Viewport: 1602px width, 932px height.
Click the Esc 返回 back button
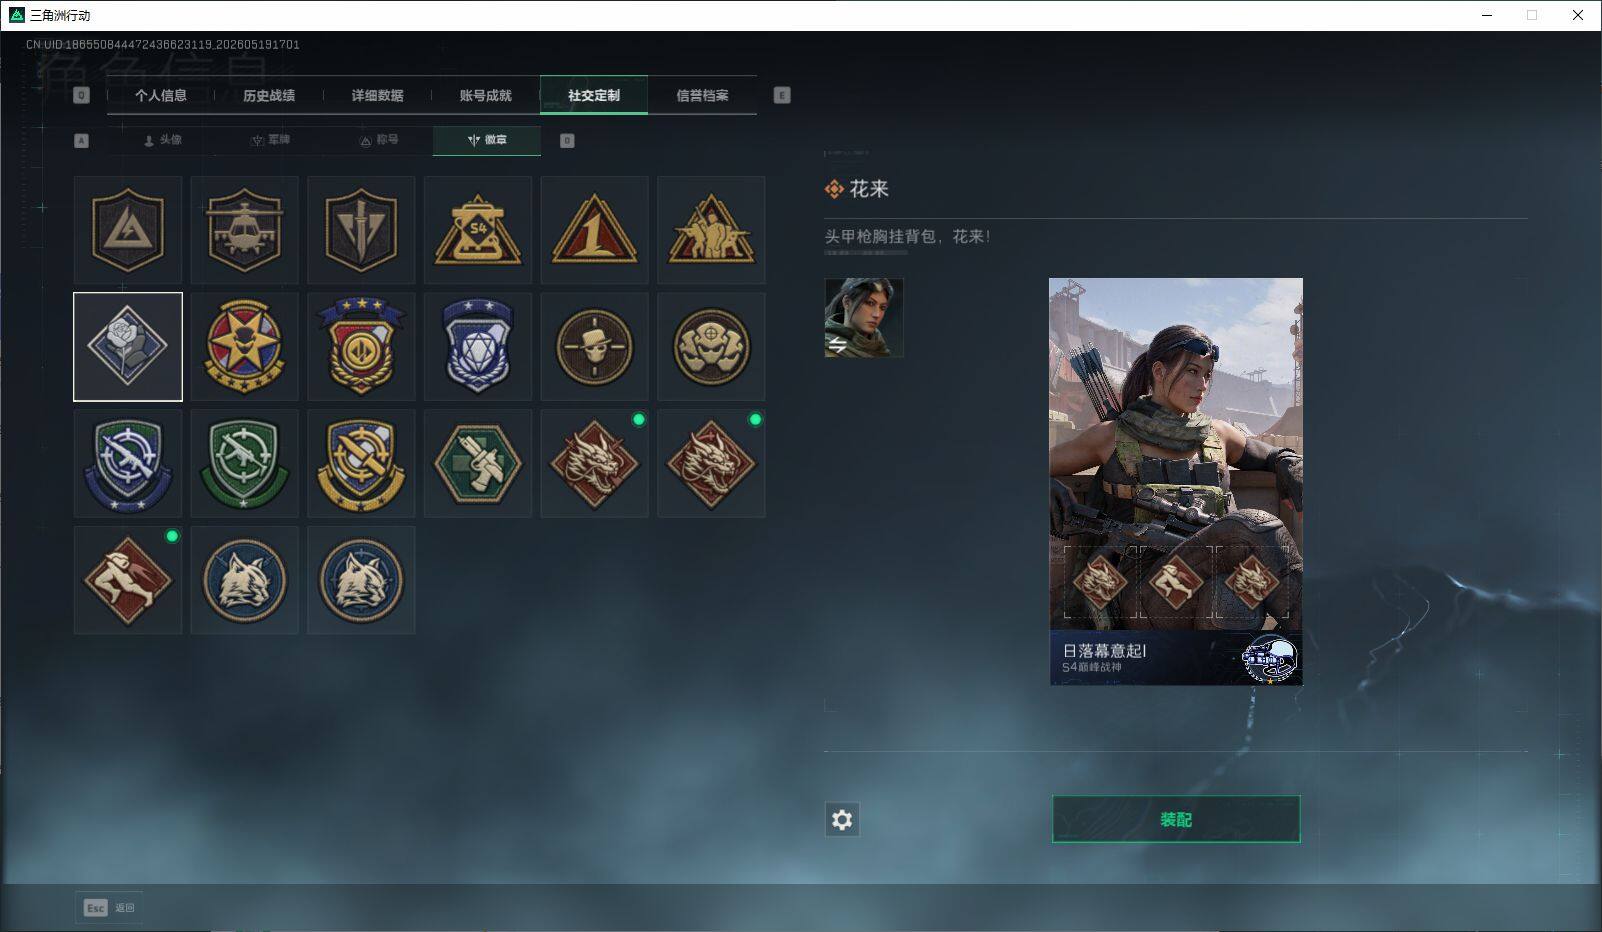coord(109,908)
